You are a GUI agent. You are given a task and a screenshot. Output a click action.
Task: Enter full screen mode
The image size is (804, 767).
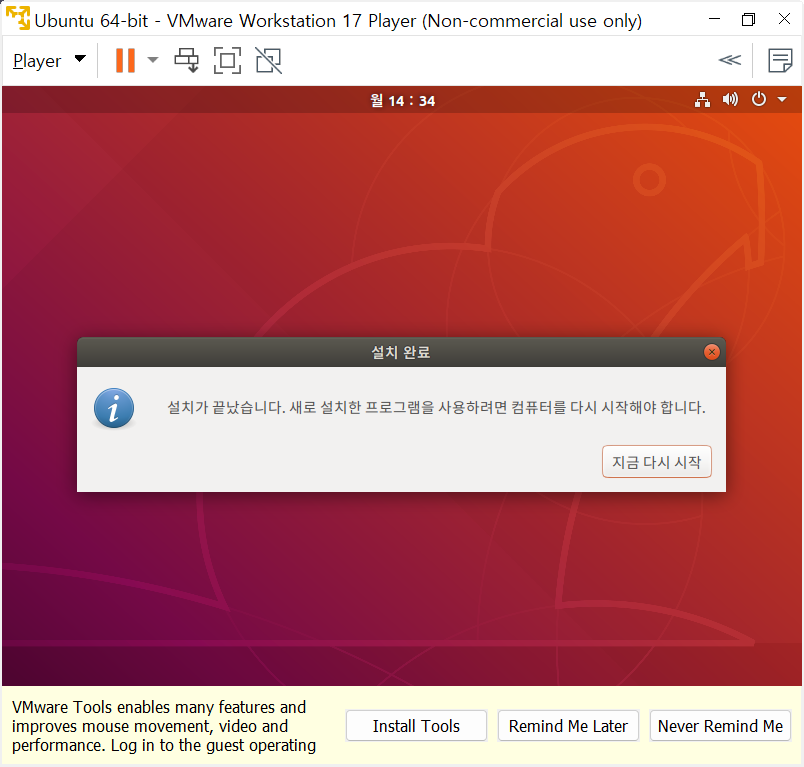tap(227, 60)
